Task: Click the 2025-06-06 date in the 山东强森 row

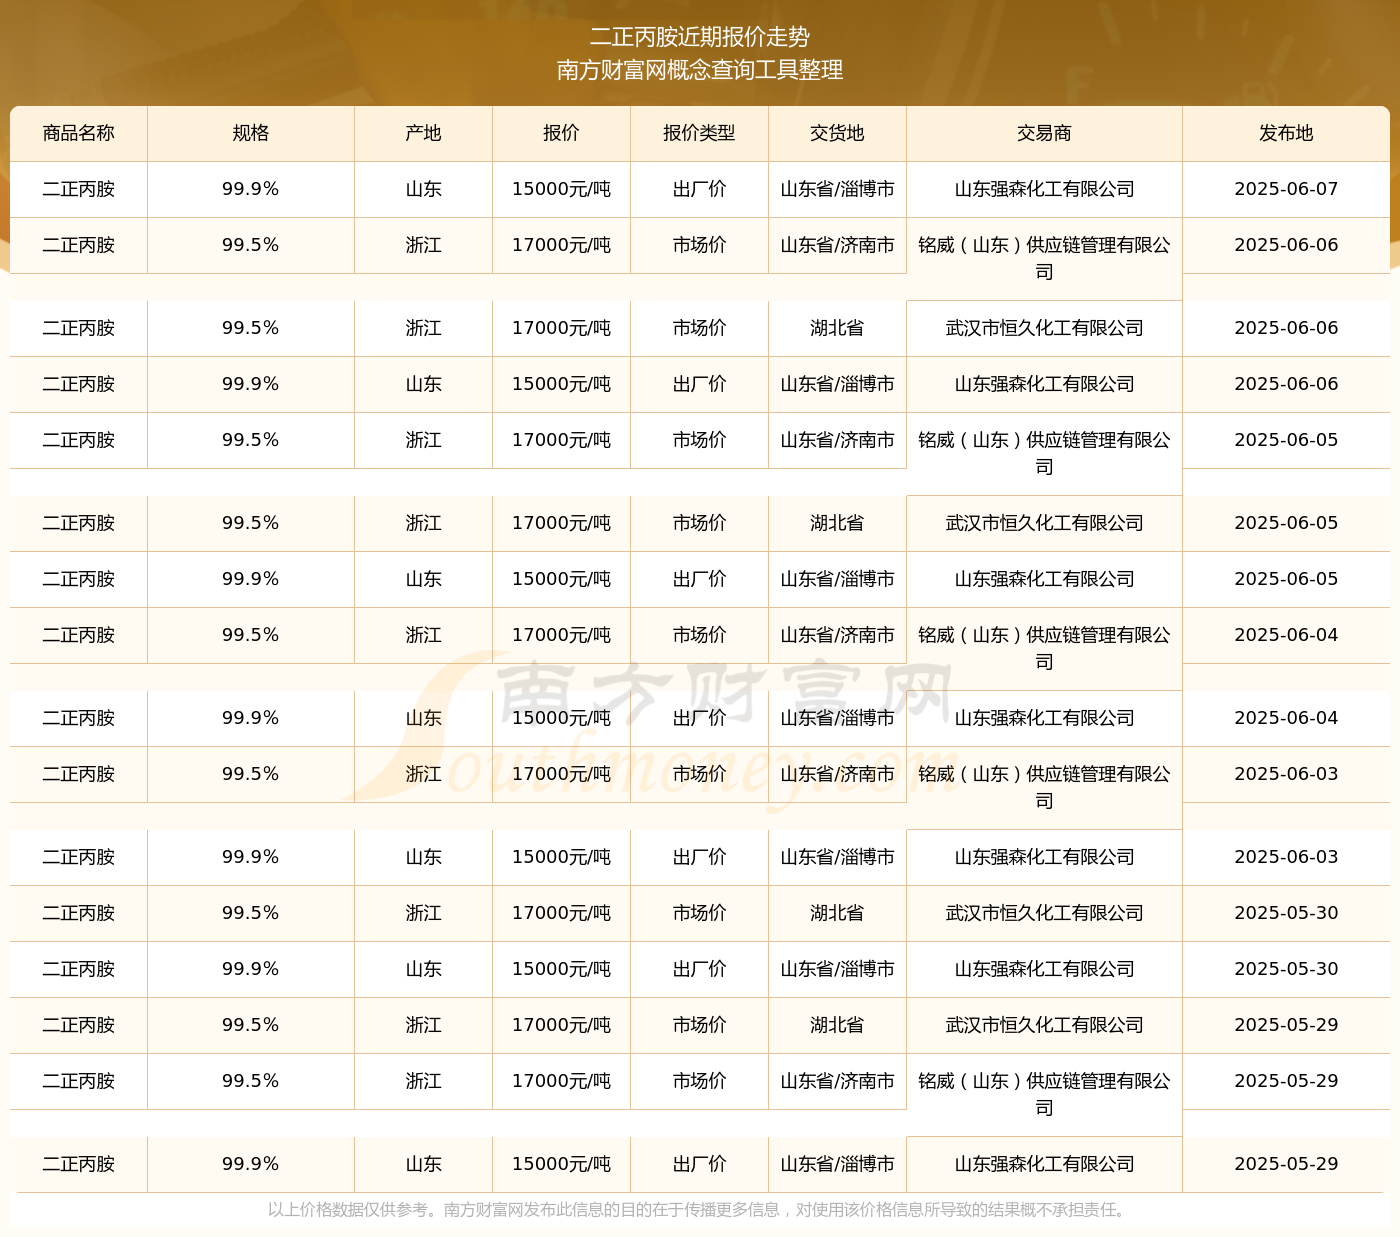Action: (x=1286, y=384)
